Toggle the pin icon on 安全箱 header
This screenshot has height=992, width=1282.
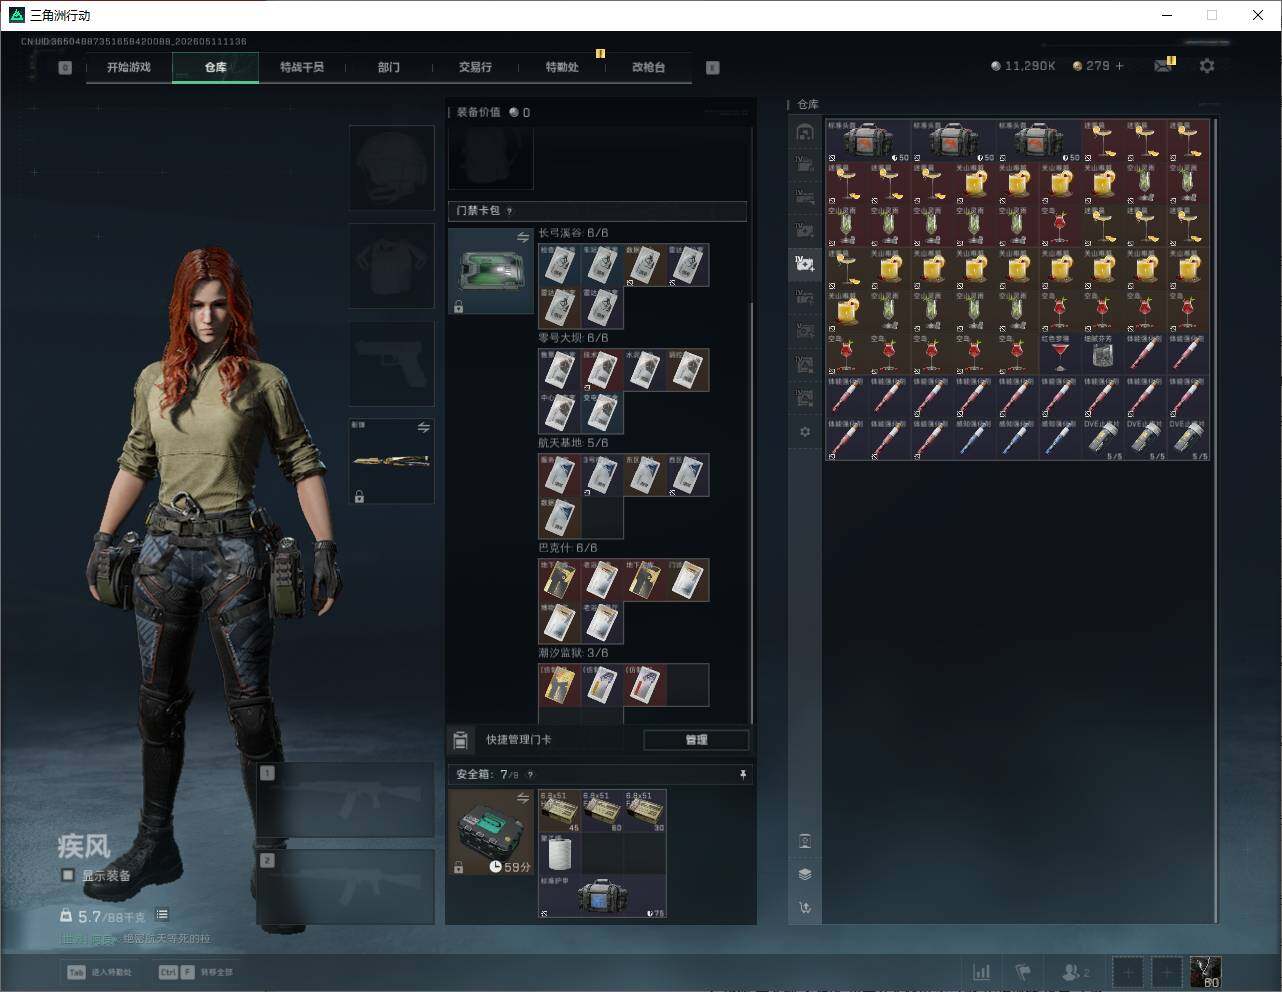tap(742, 774)
